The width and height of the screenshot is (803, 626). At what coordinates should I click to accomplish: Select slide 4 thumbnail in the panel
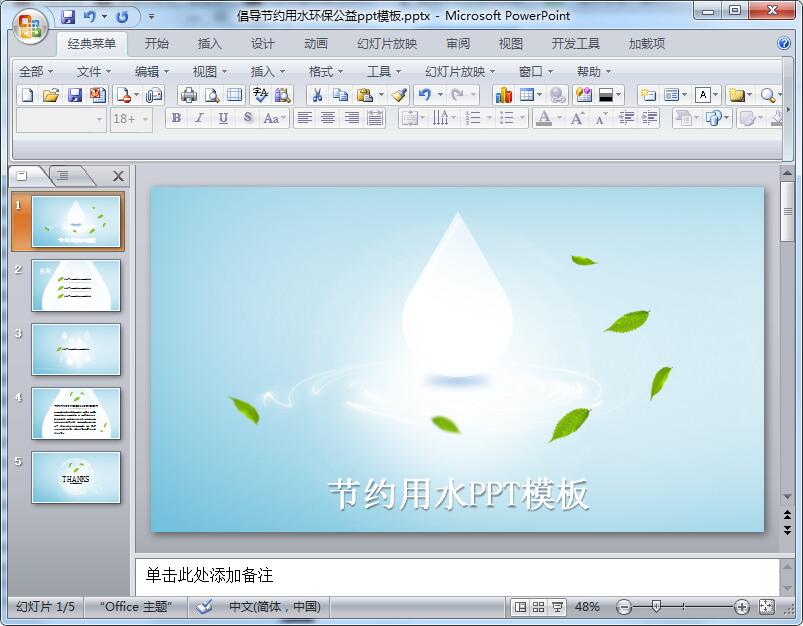point(76,413)
